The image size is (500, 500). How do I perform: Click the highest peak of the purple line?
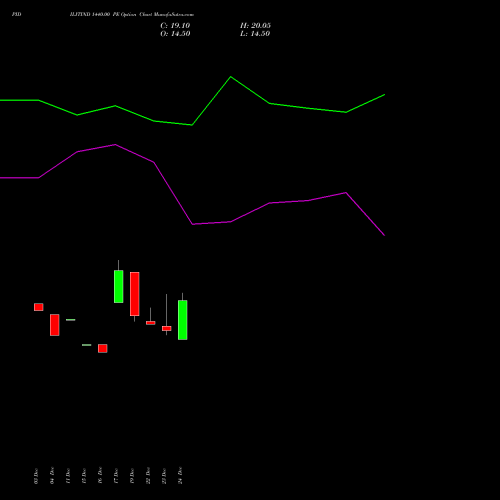click(115, 145)
